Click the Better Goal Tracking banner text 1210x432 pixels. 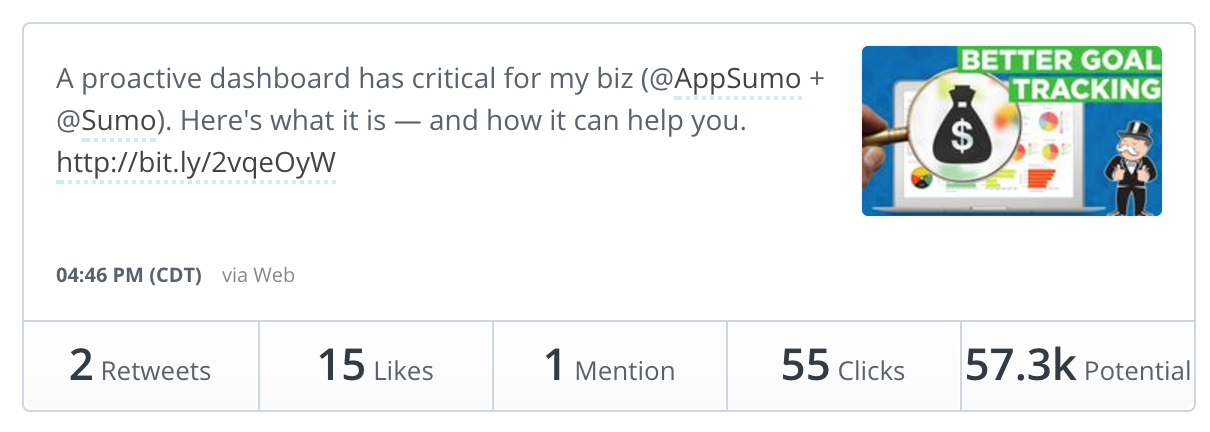click(x=1060, y=74)
